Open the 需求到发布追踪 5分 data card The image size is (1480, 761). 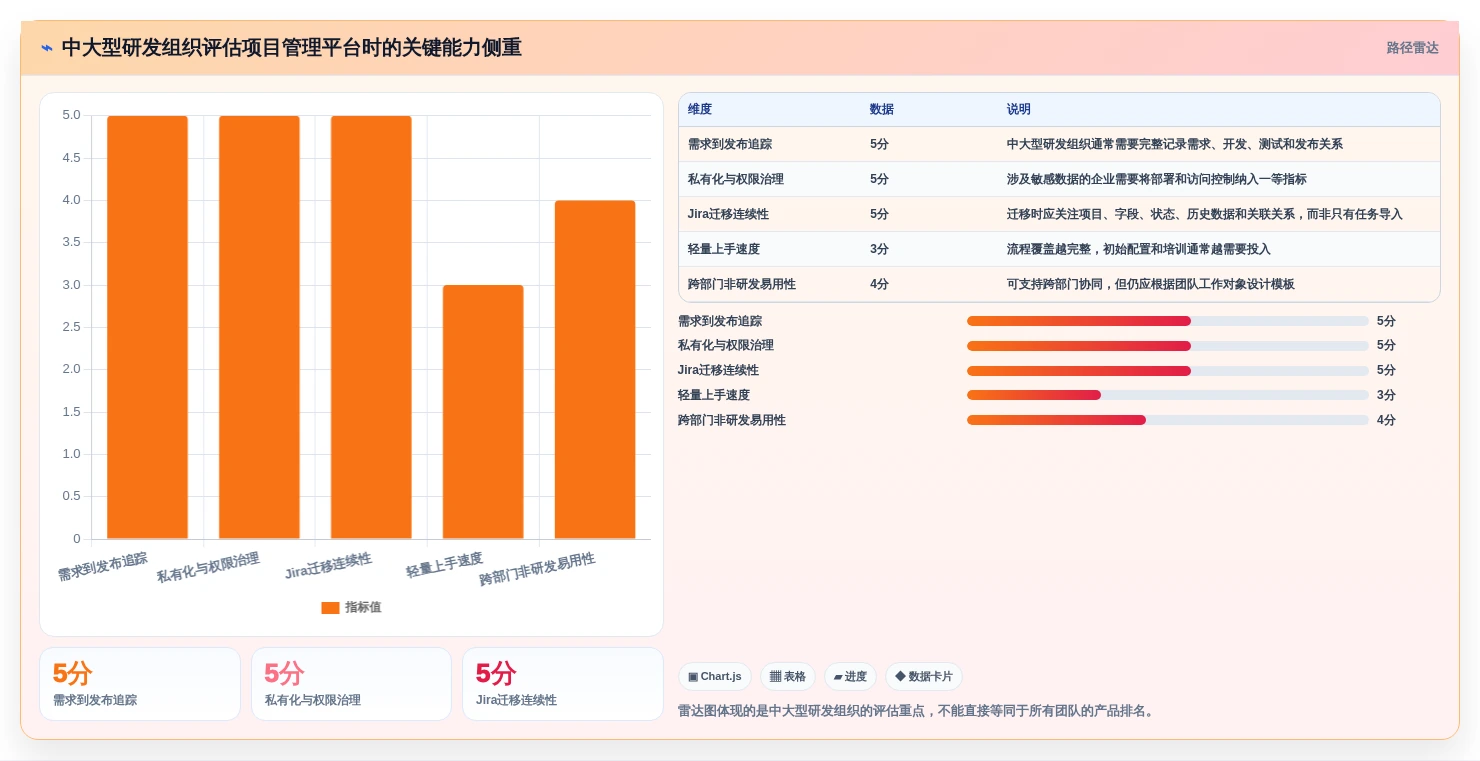pos(140,684)
